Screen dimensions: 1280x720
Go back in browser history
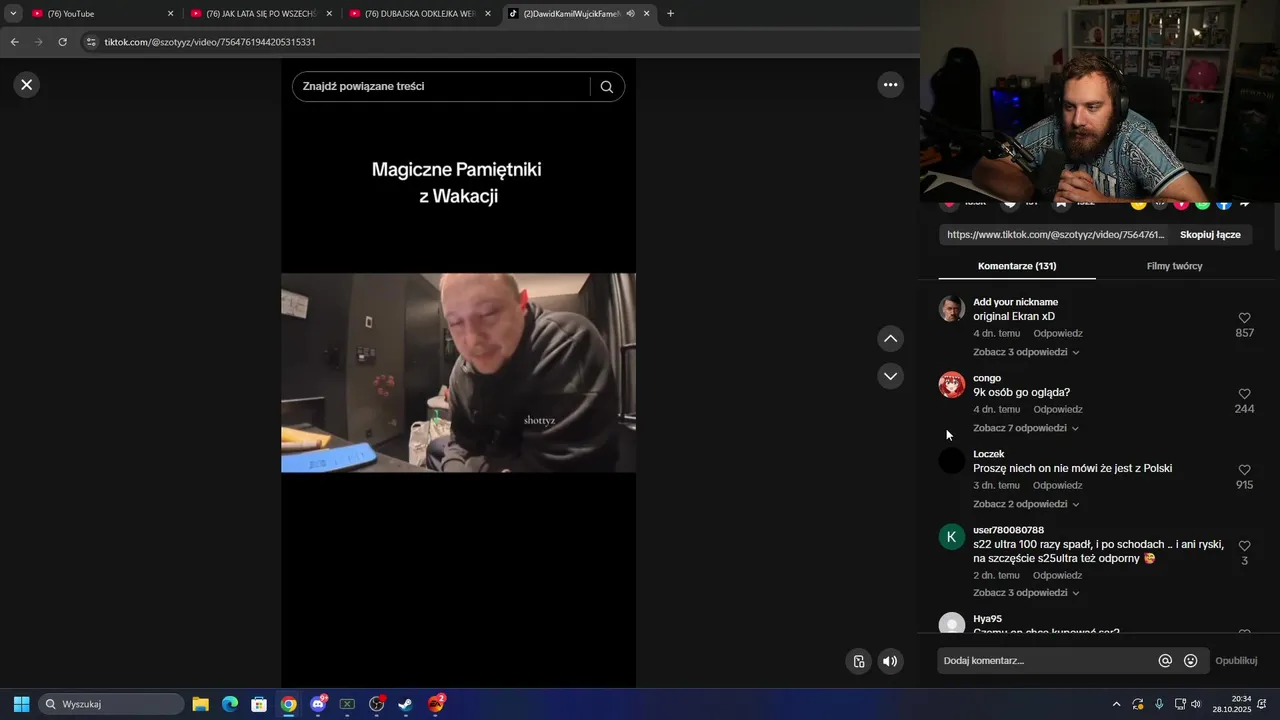(14, 42)
